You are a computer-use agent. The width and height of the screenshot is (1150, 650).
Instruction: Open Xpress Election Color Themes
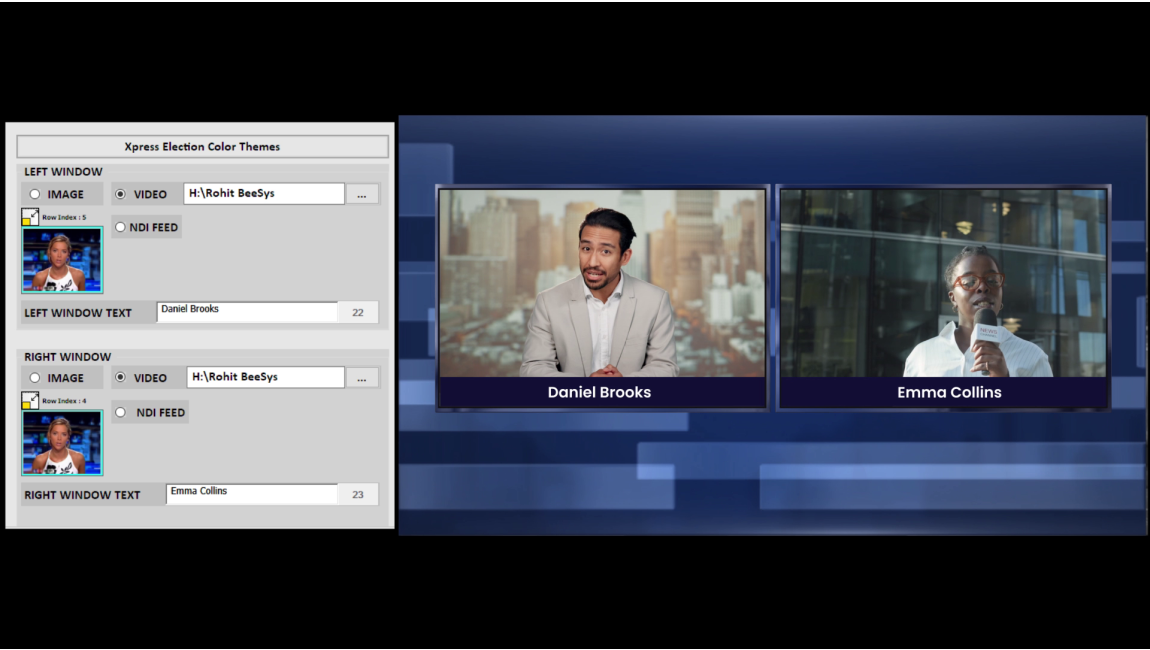[202, 147]
